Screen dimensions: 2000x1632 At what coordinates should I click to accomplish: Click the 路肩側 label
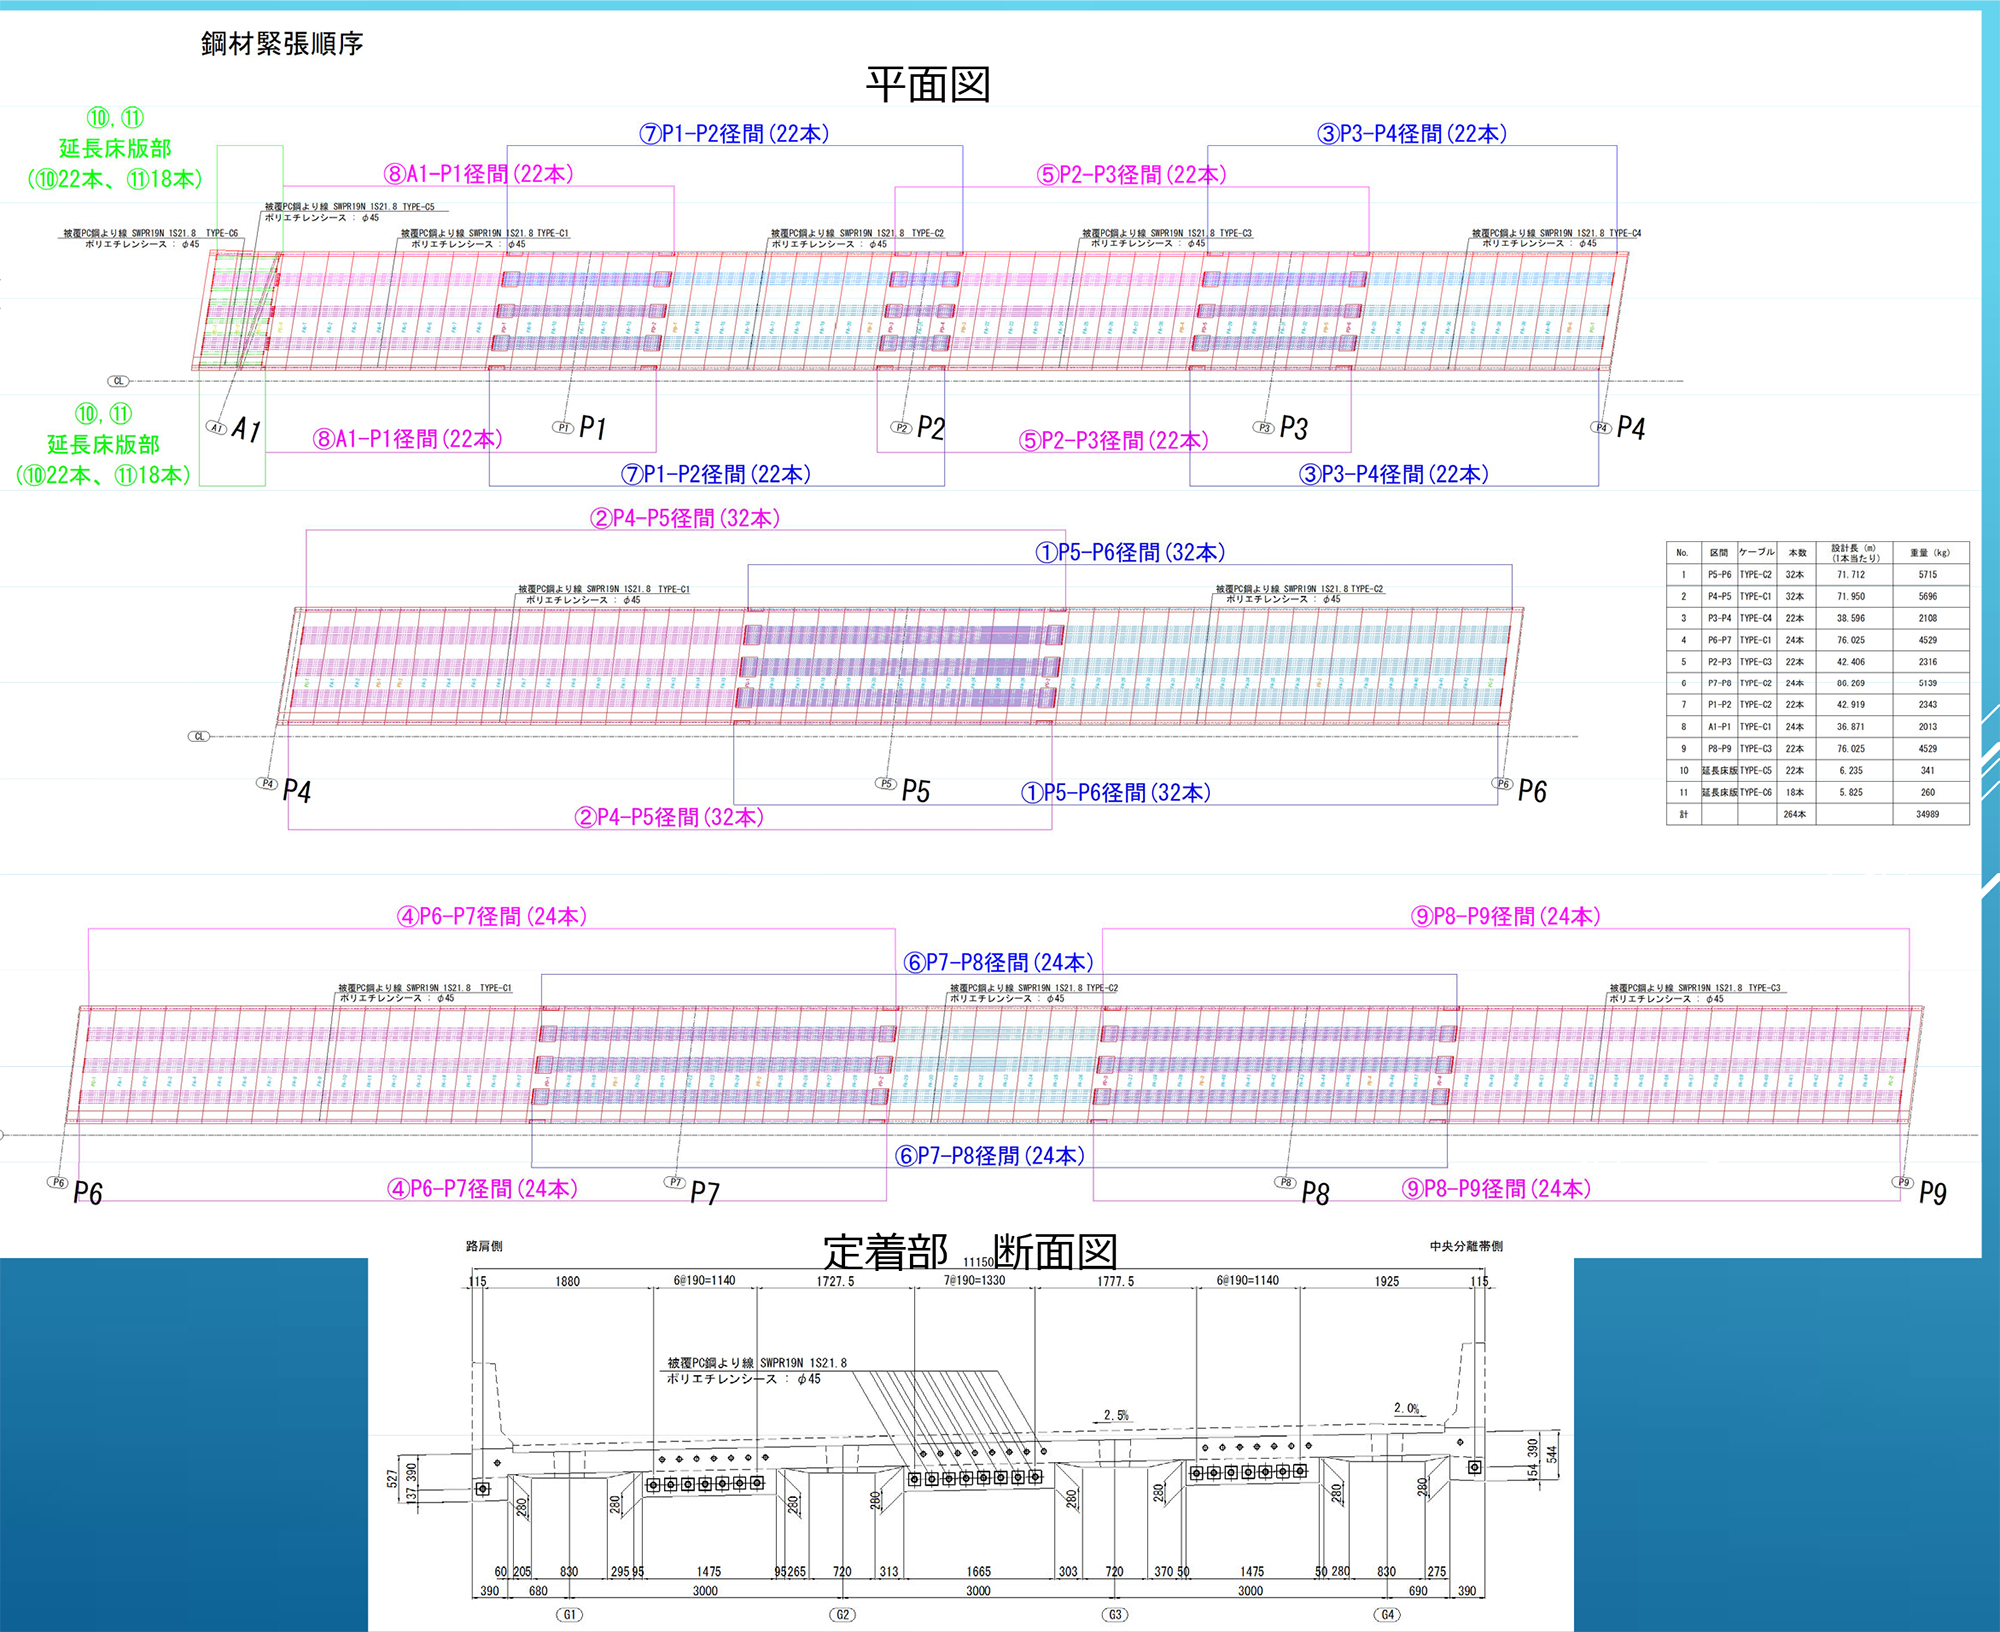[484, 1246]
